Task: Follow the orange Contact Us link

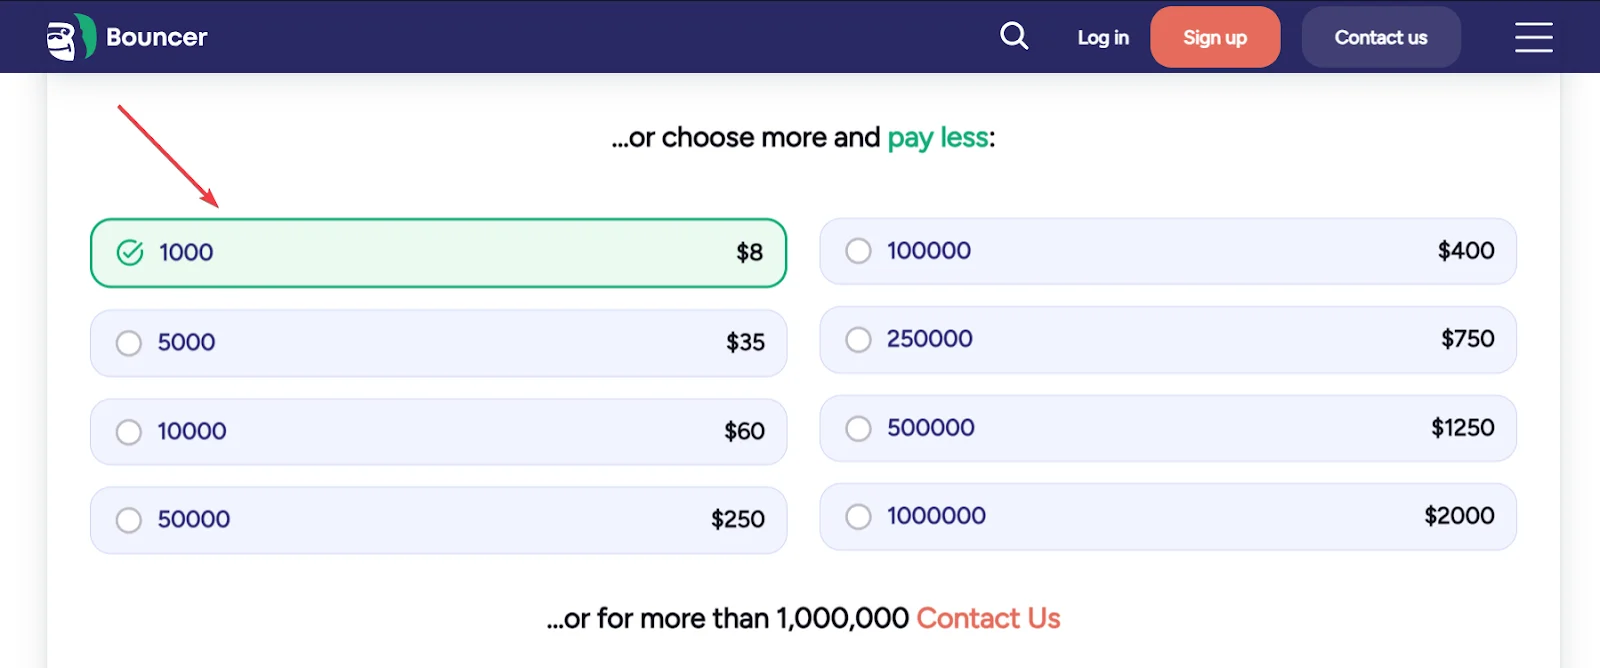Action: pyautogui.click(x=988, y=618)
